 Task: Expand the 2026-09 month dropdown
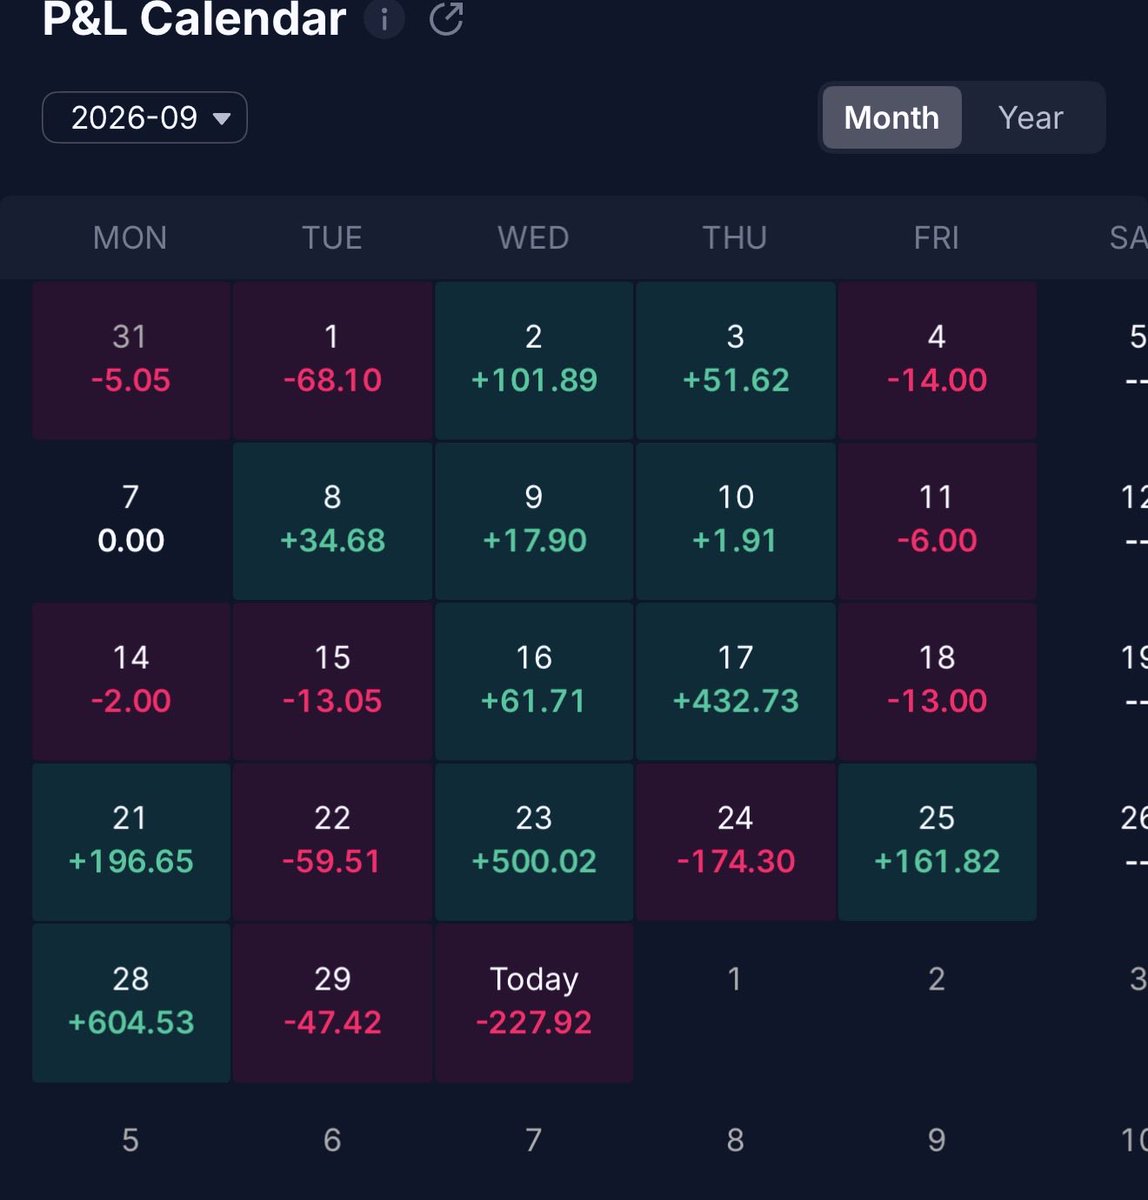click(145, 118)
